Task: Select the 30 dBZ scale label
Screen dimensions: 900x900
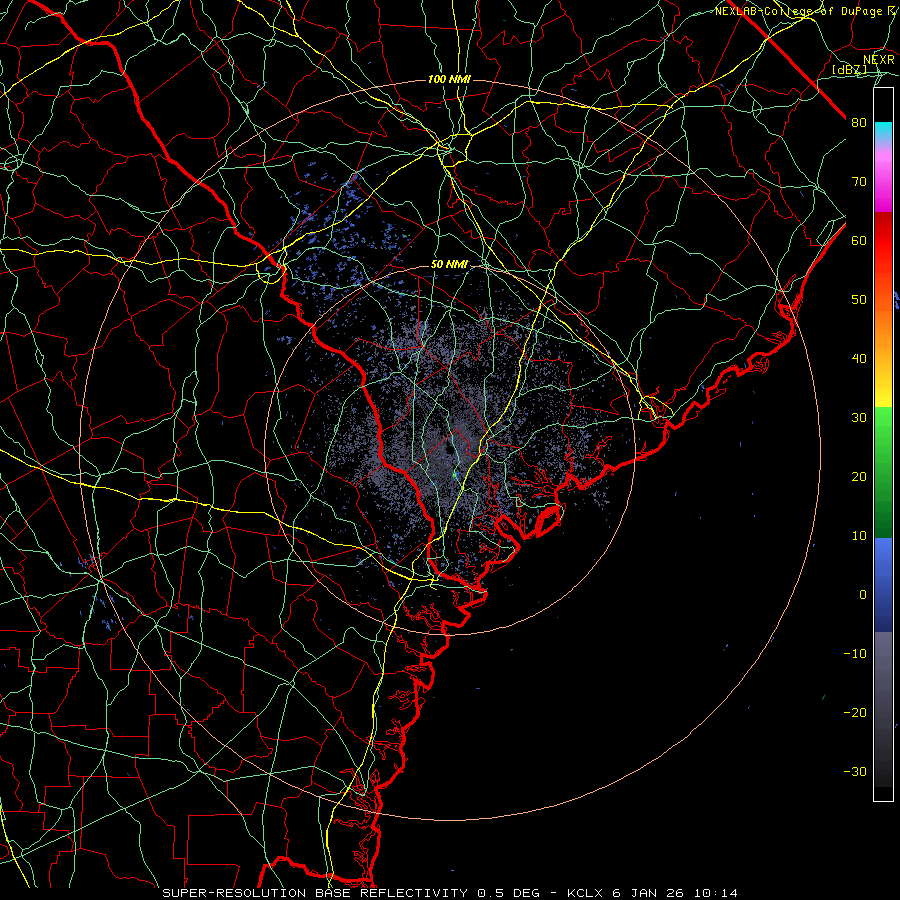Action: click(x=859, y=418)
